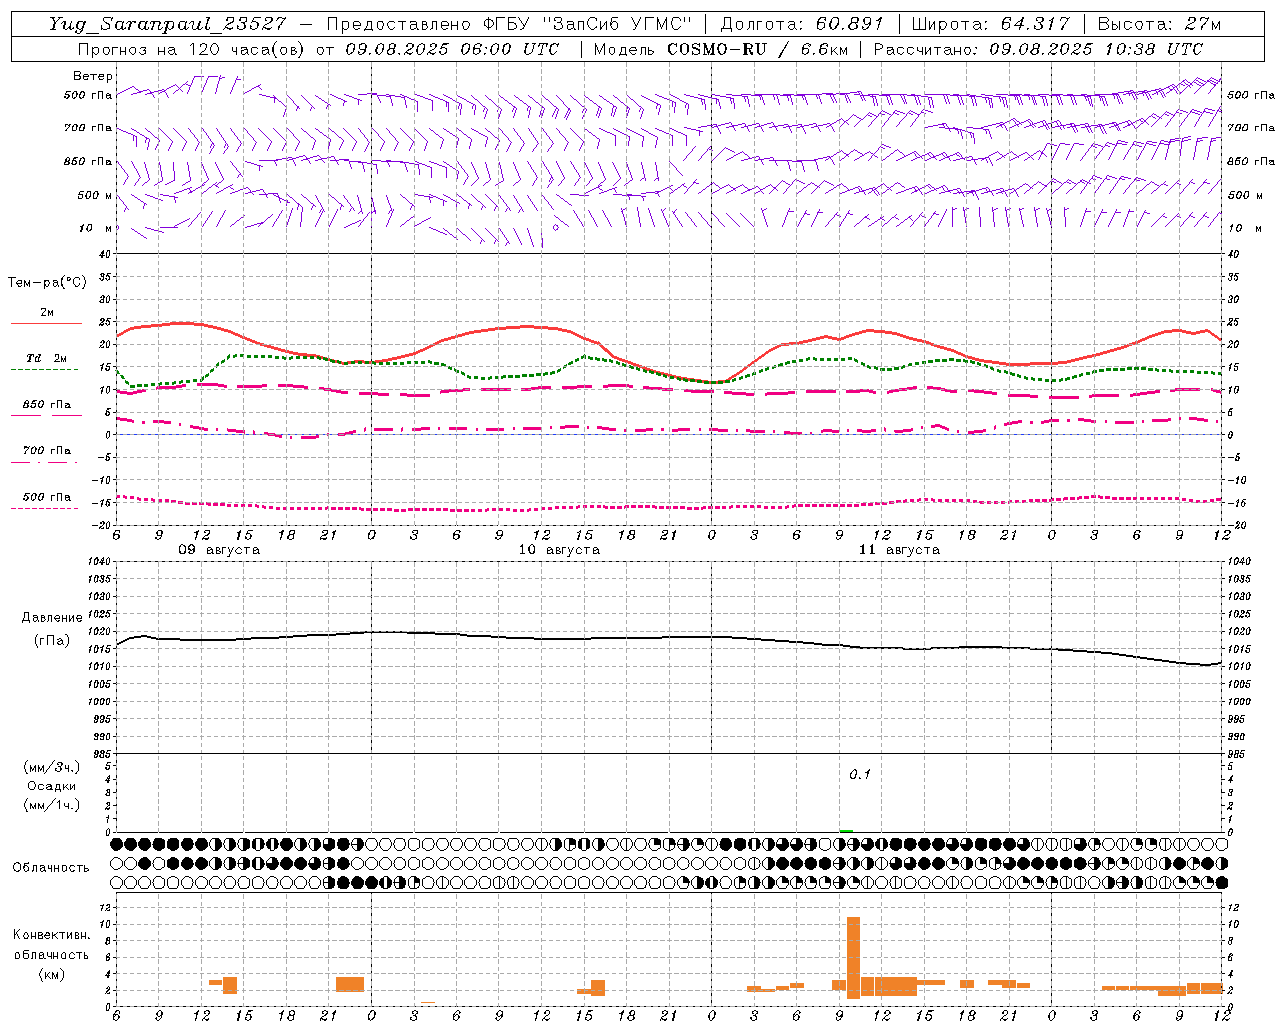Select the Td 2м legend label
The width and height of the screenshot is (1280, 1024).
point(46,358)
